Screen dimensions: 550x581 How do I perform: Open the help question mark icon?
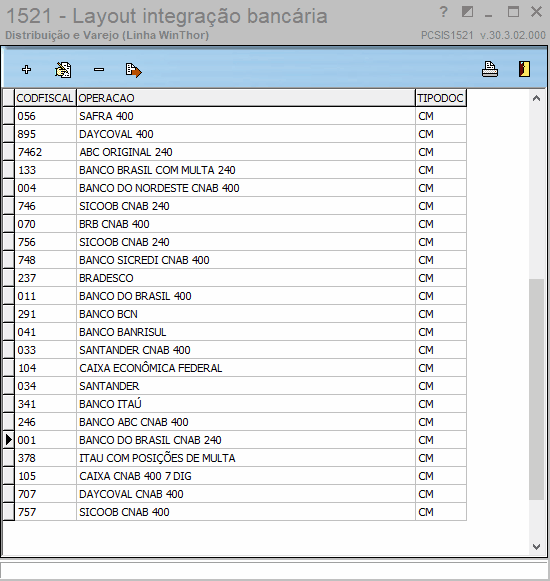point(443,13)
